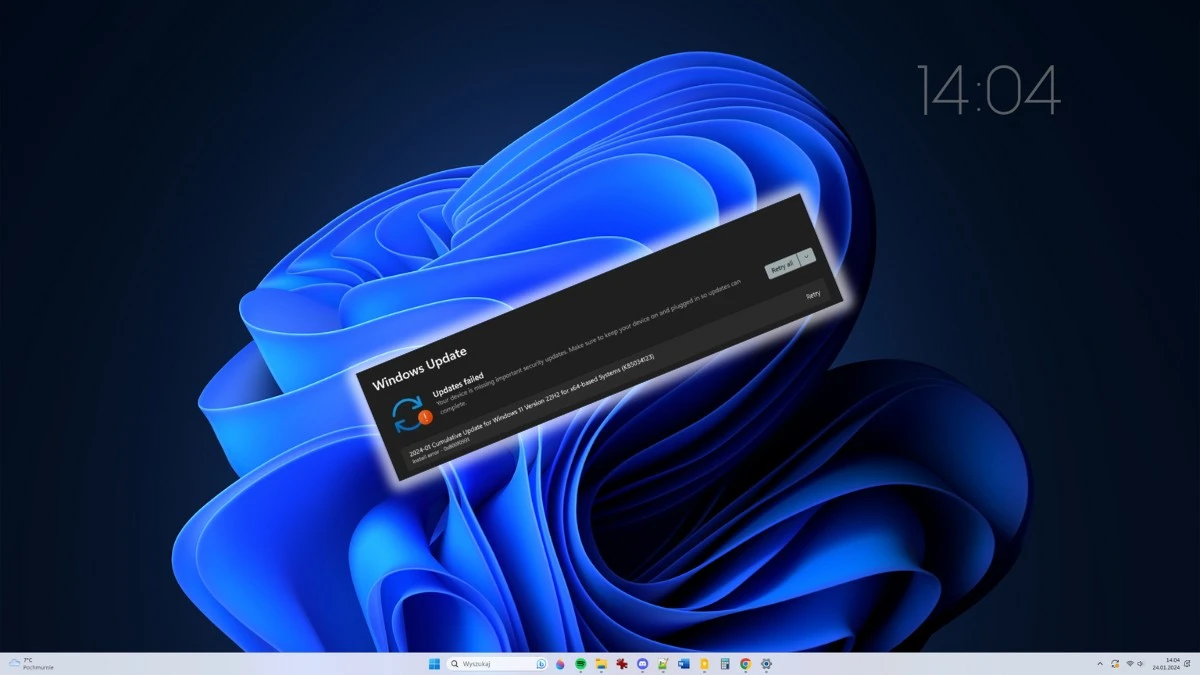The image size is (1200, 675).
Task: Click the Windows Update sync icon in the tray
Action: 1115,663
